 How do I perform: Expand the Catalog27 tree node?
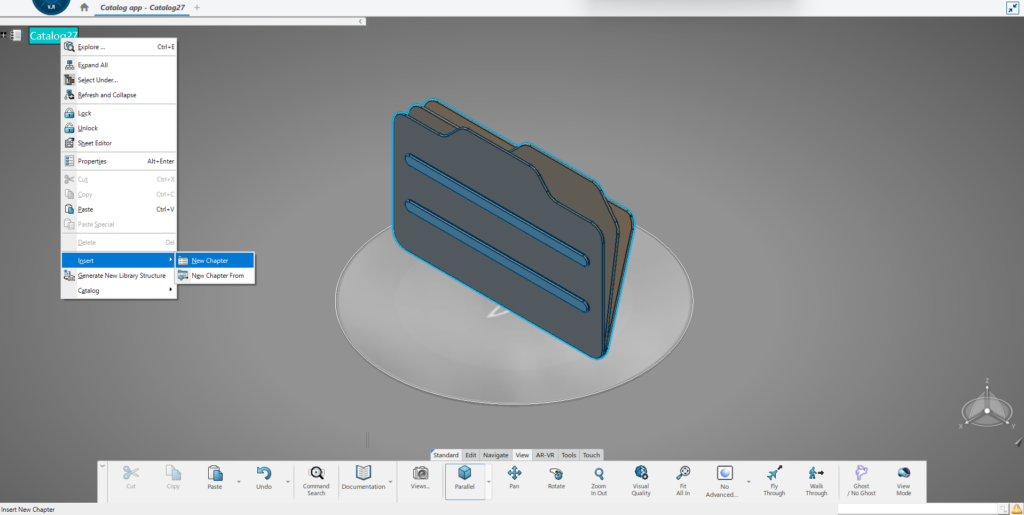click(4, 35)
